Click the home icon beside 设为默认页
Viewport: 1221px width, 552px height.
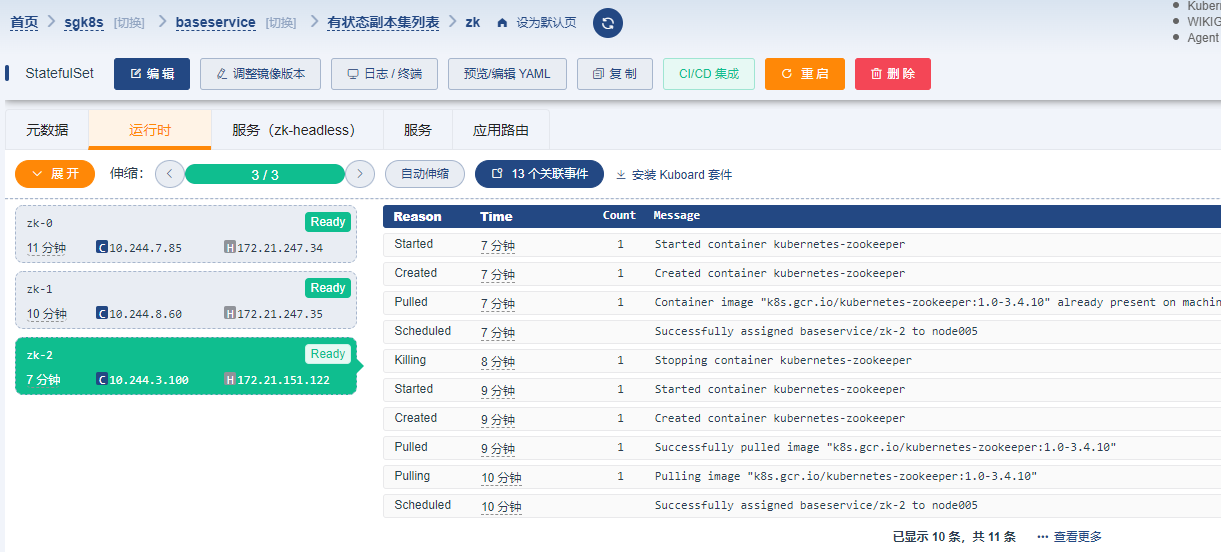point(502,23)
